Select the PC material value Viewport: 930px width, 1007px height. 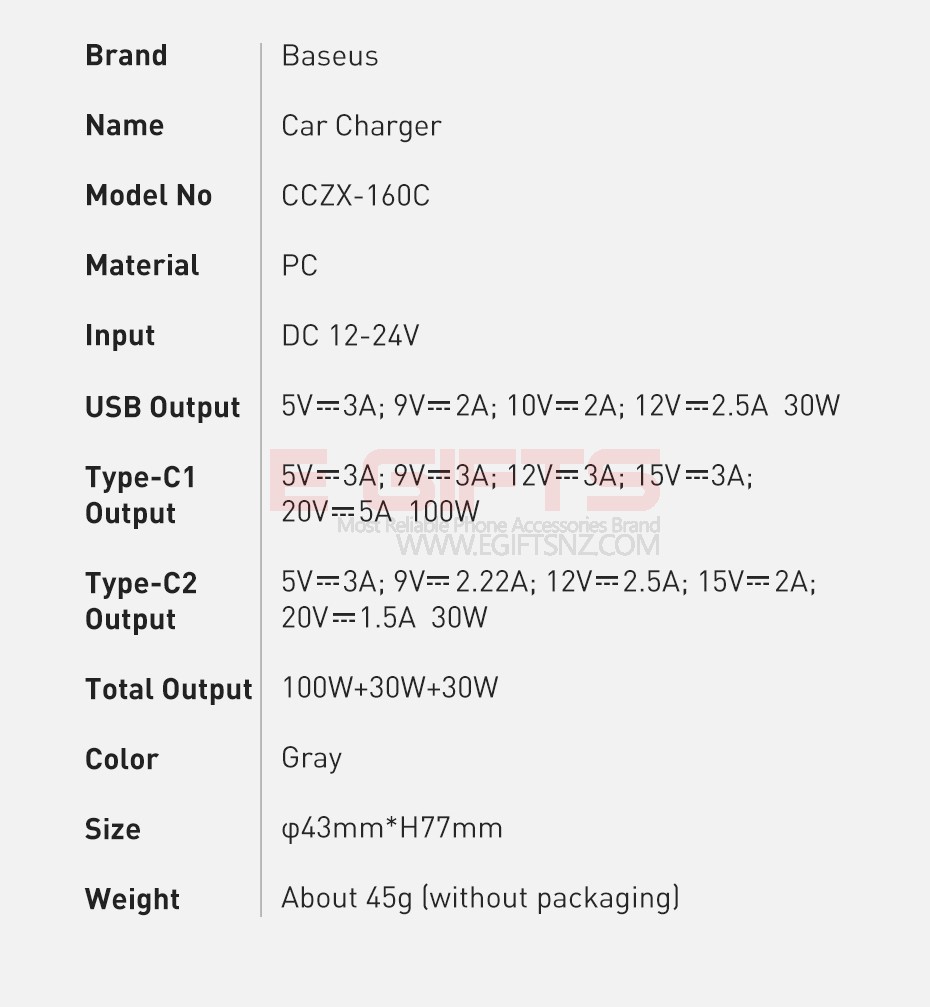pos(300,266)
